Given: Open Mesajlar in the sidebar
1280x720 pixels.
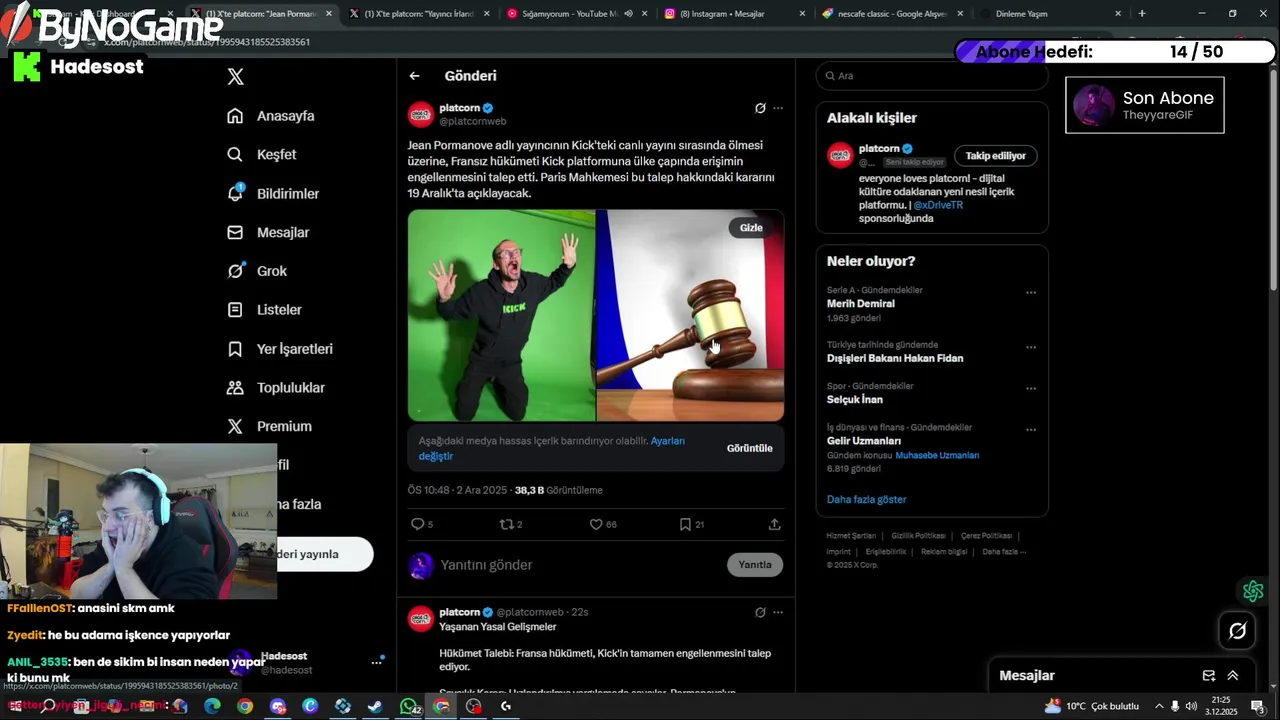Looking at the screenshot, I should (x=268, y=232).
